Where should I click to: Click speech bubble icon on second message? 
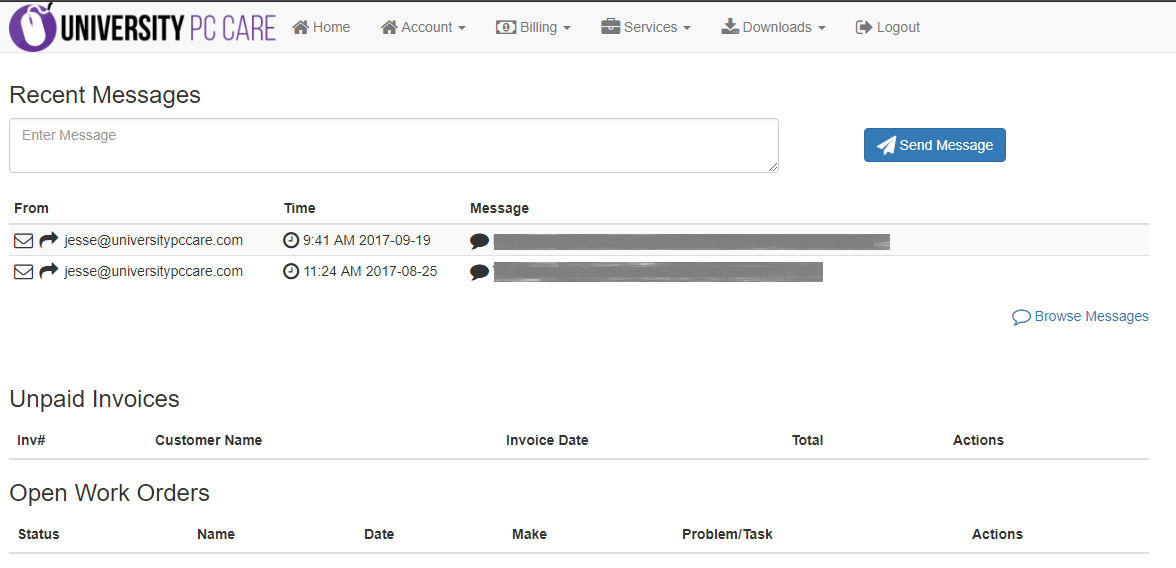coord(480,272)
